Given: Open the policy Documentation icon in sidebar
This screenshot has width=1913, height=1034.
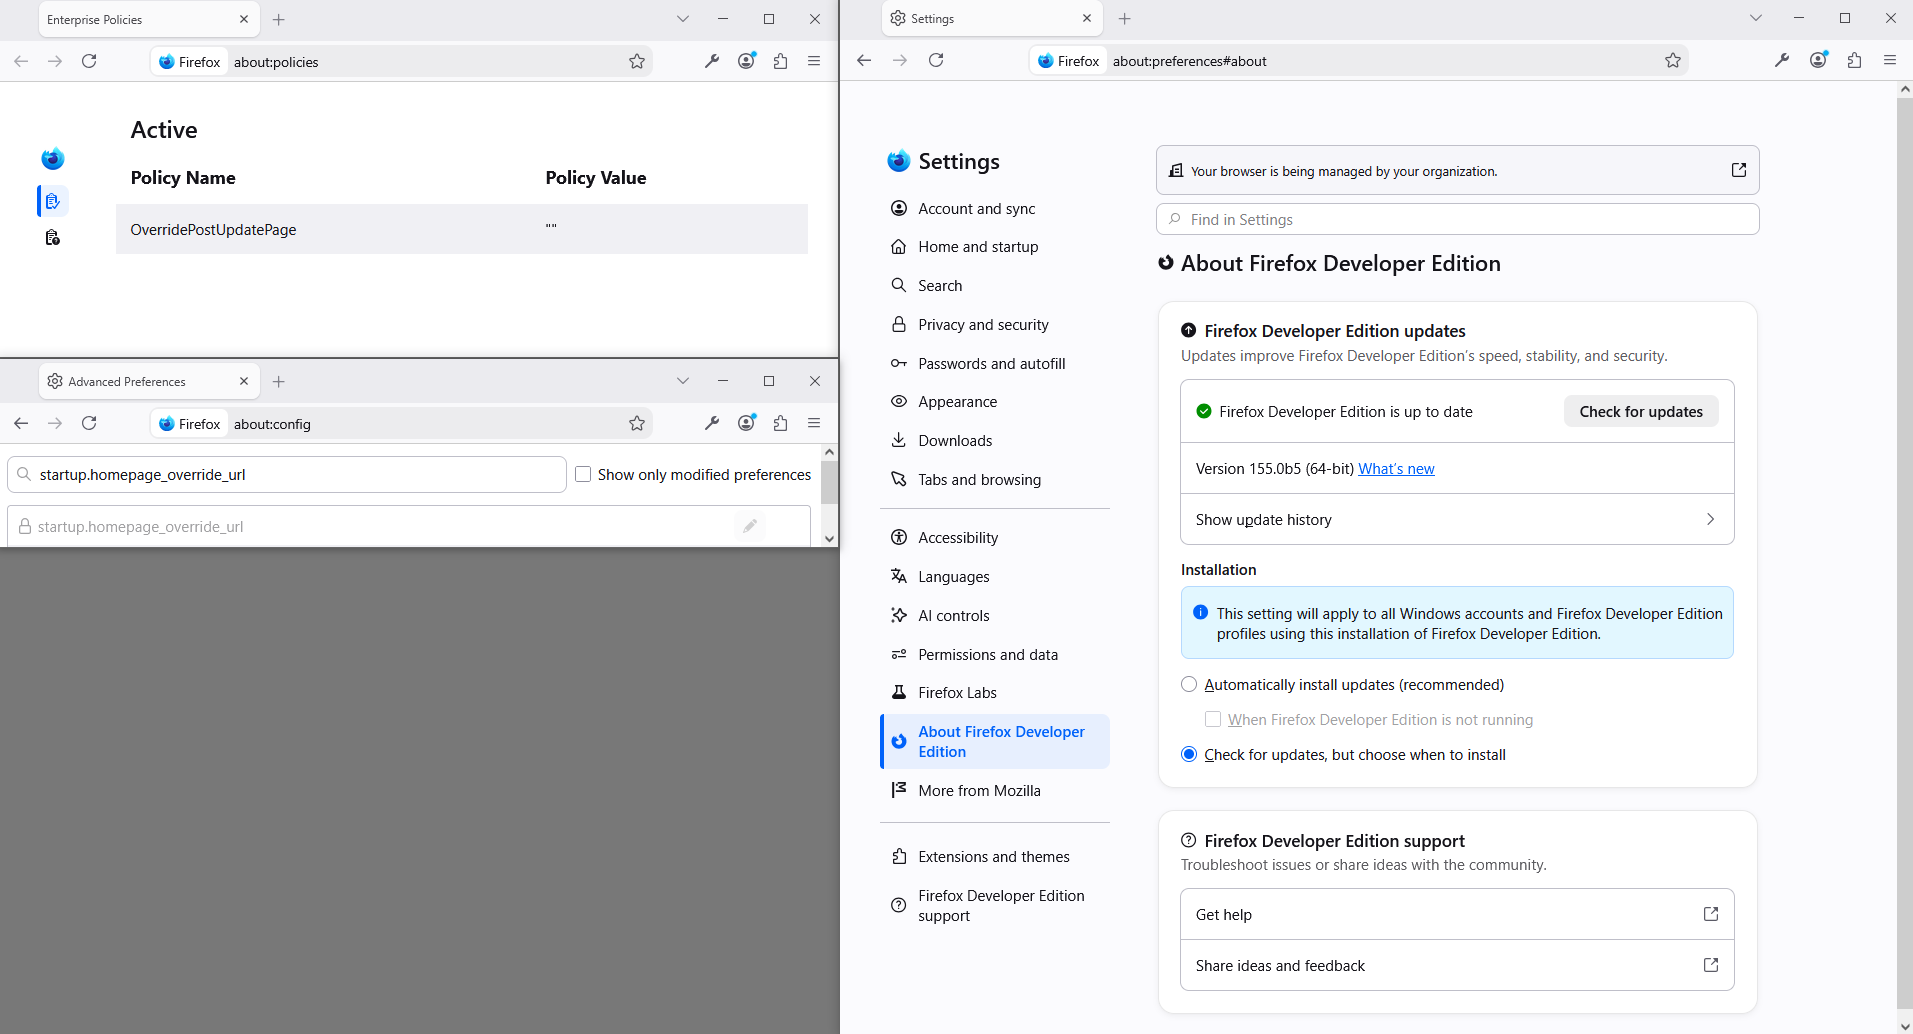Looking at the screenshot, I should click(53, 238).
